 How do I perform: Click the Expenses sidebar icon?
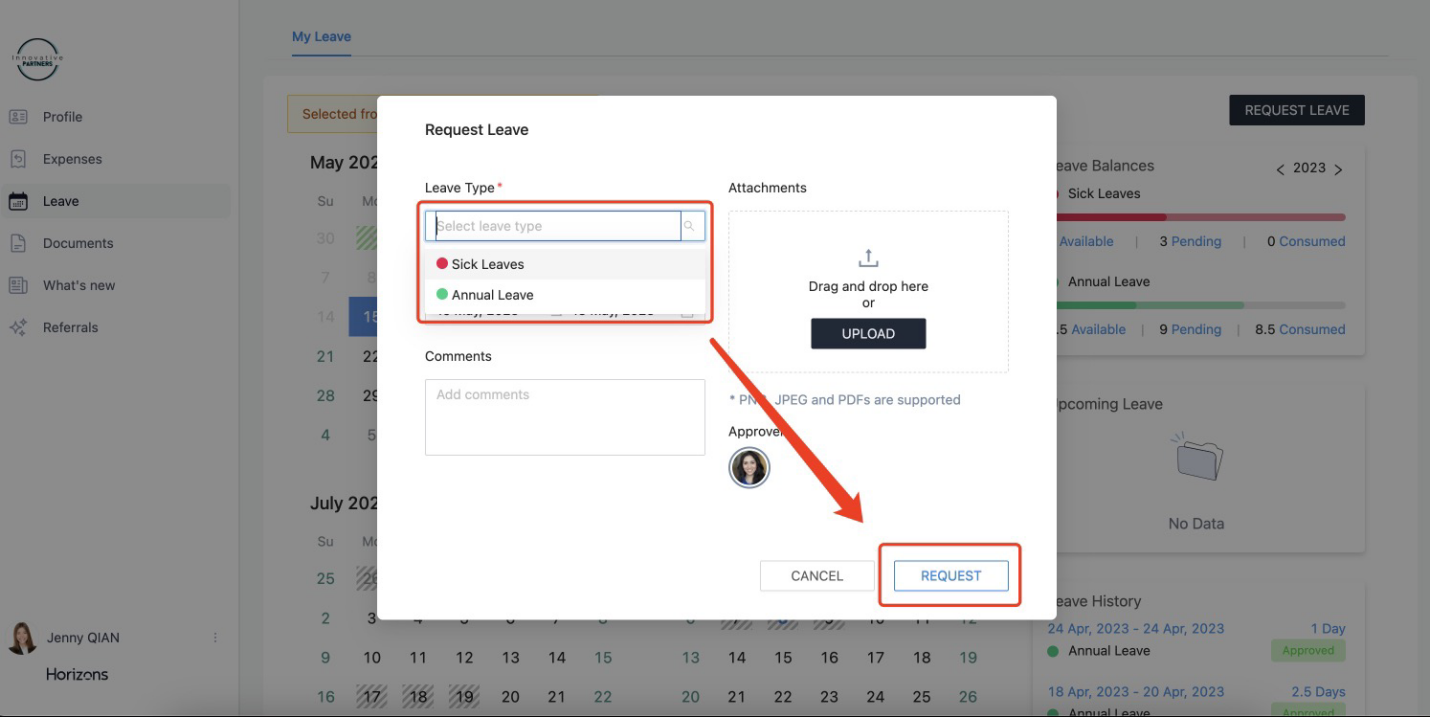coord(18,159)
